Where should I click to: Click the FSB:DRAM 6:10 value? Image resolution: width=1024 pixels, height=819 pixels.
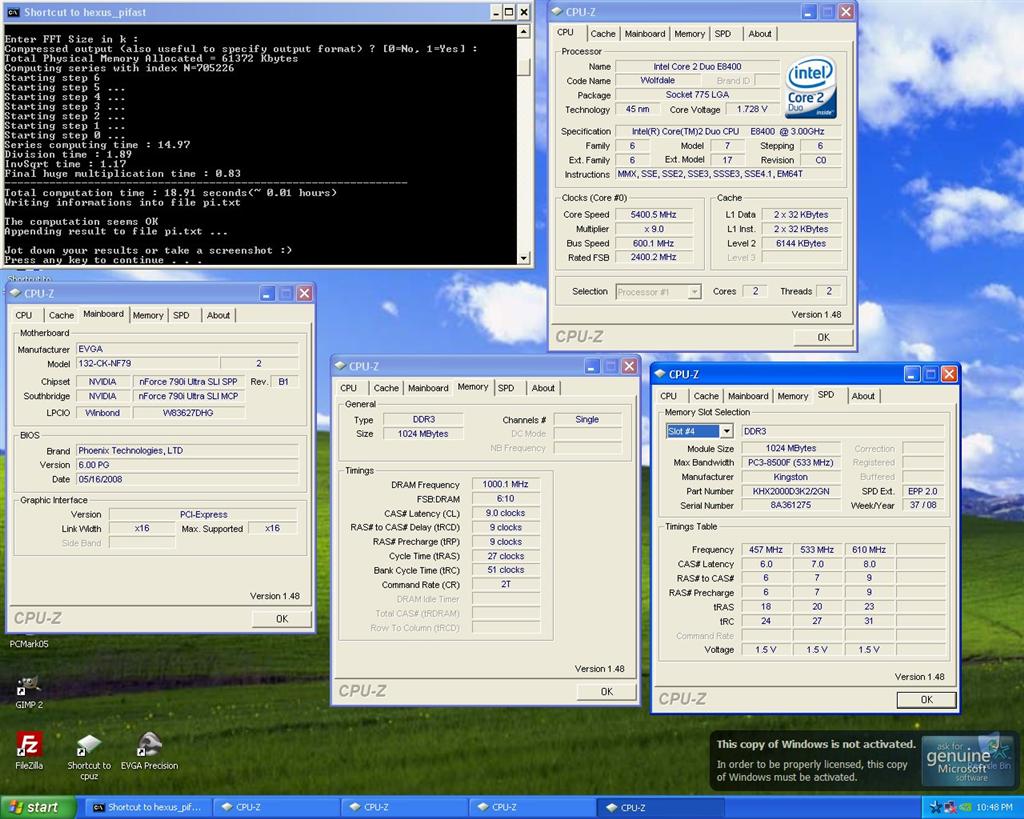click(505, 499)
